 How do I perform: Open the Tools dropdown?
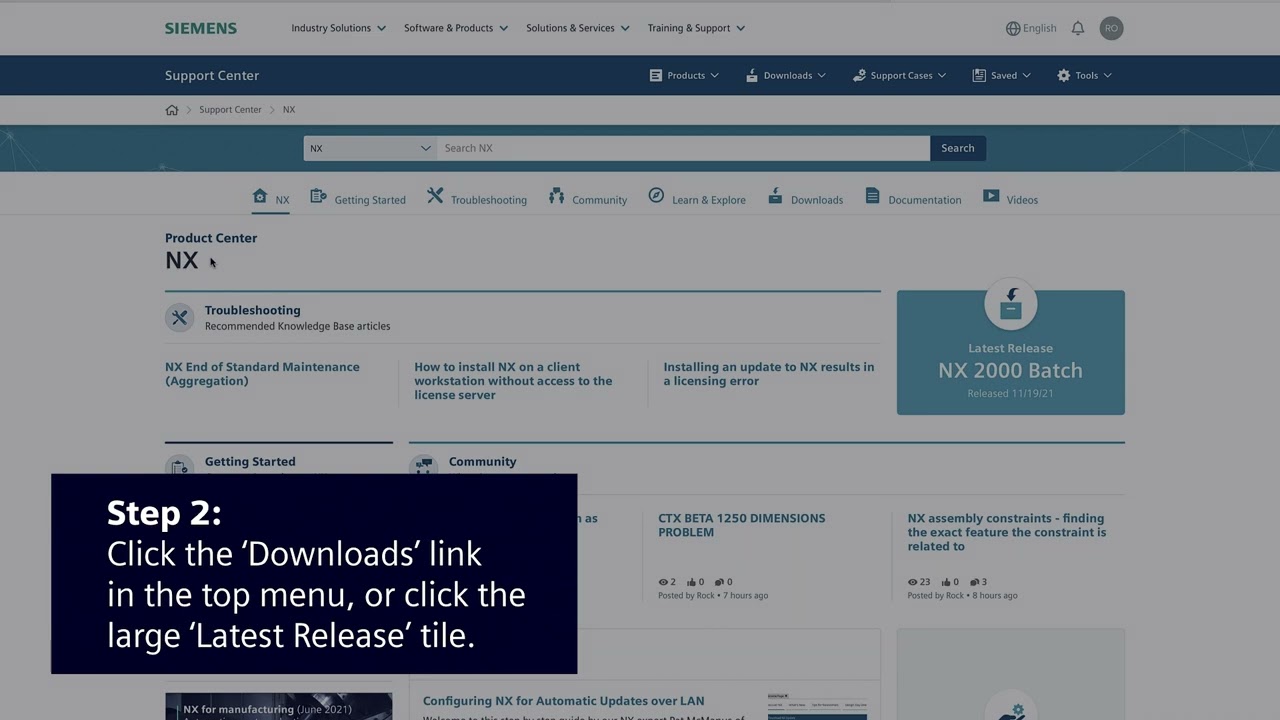pyautogui.click(x=1084, y=75)
